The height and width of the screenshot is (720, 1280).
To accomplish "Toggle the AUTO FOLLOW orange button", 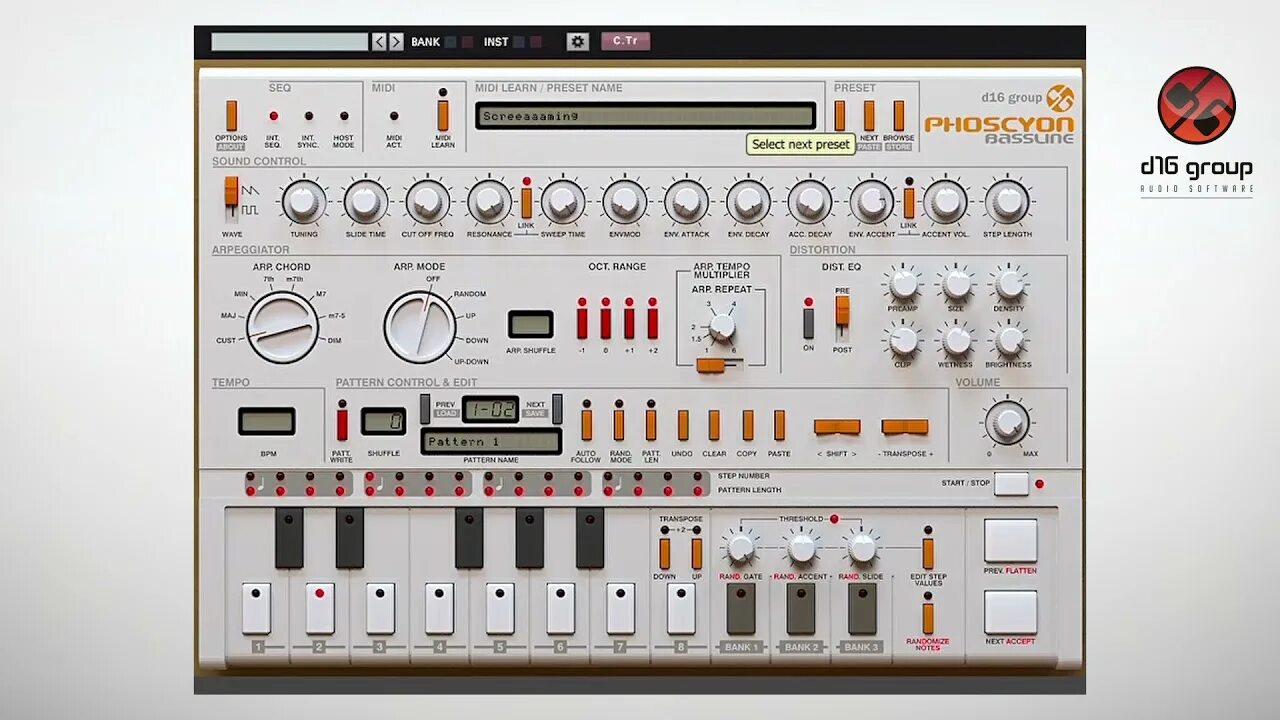I will 586,424.
